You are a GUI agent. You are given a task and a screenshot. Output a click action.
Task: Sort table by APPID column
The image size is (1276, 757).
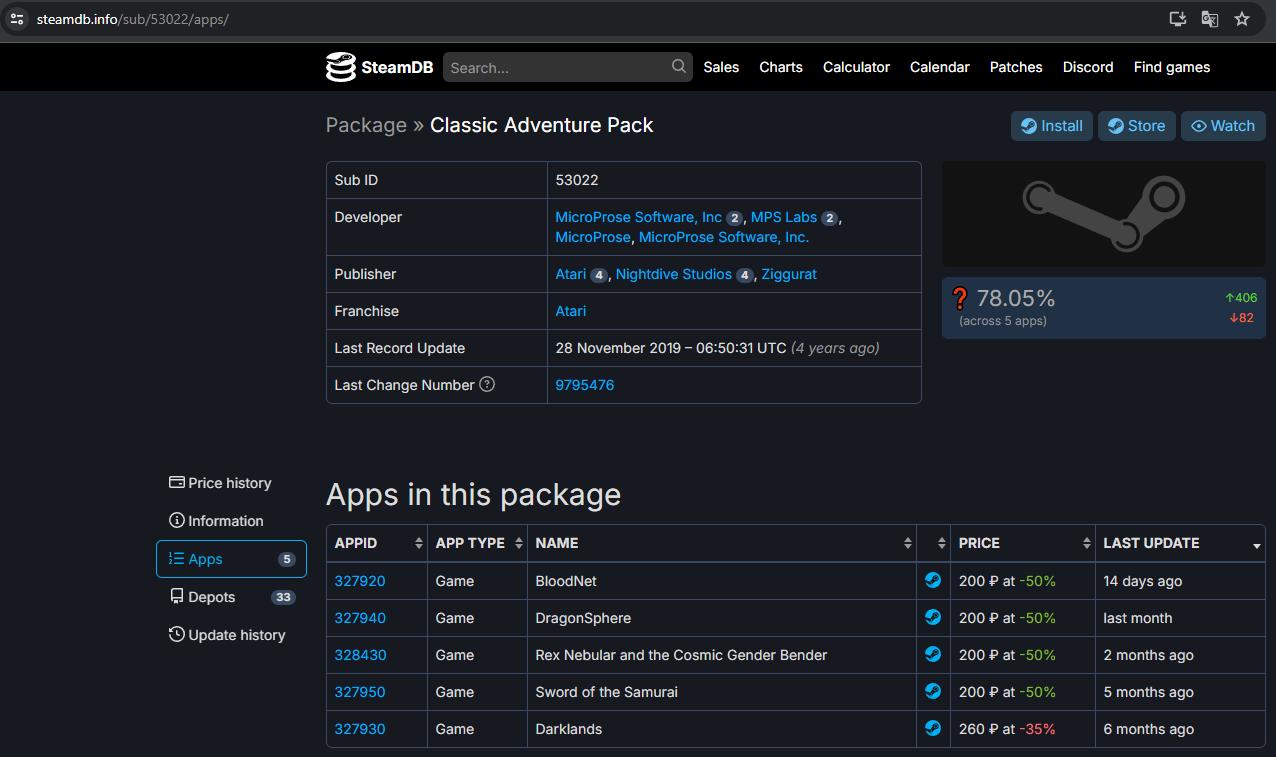[x=376, y=543]
